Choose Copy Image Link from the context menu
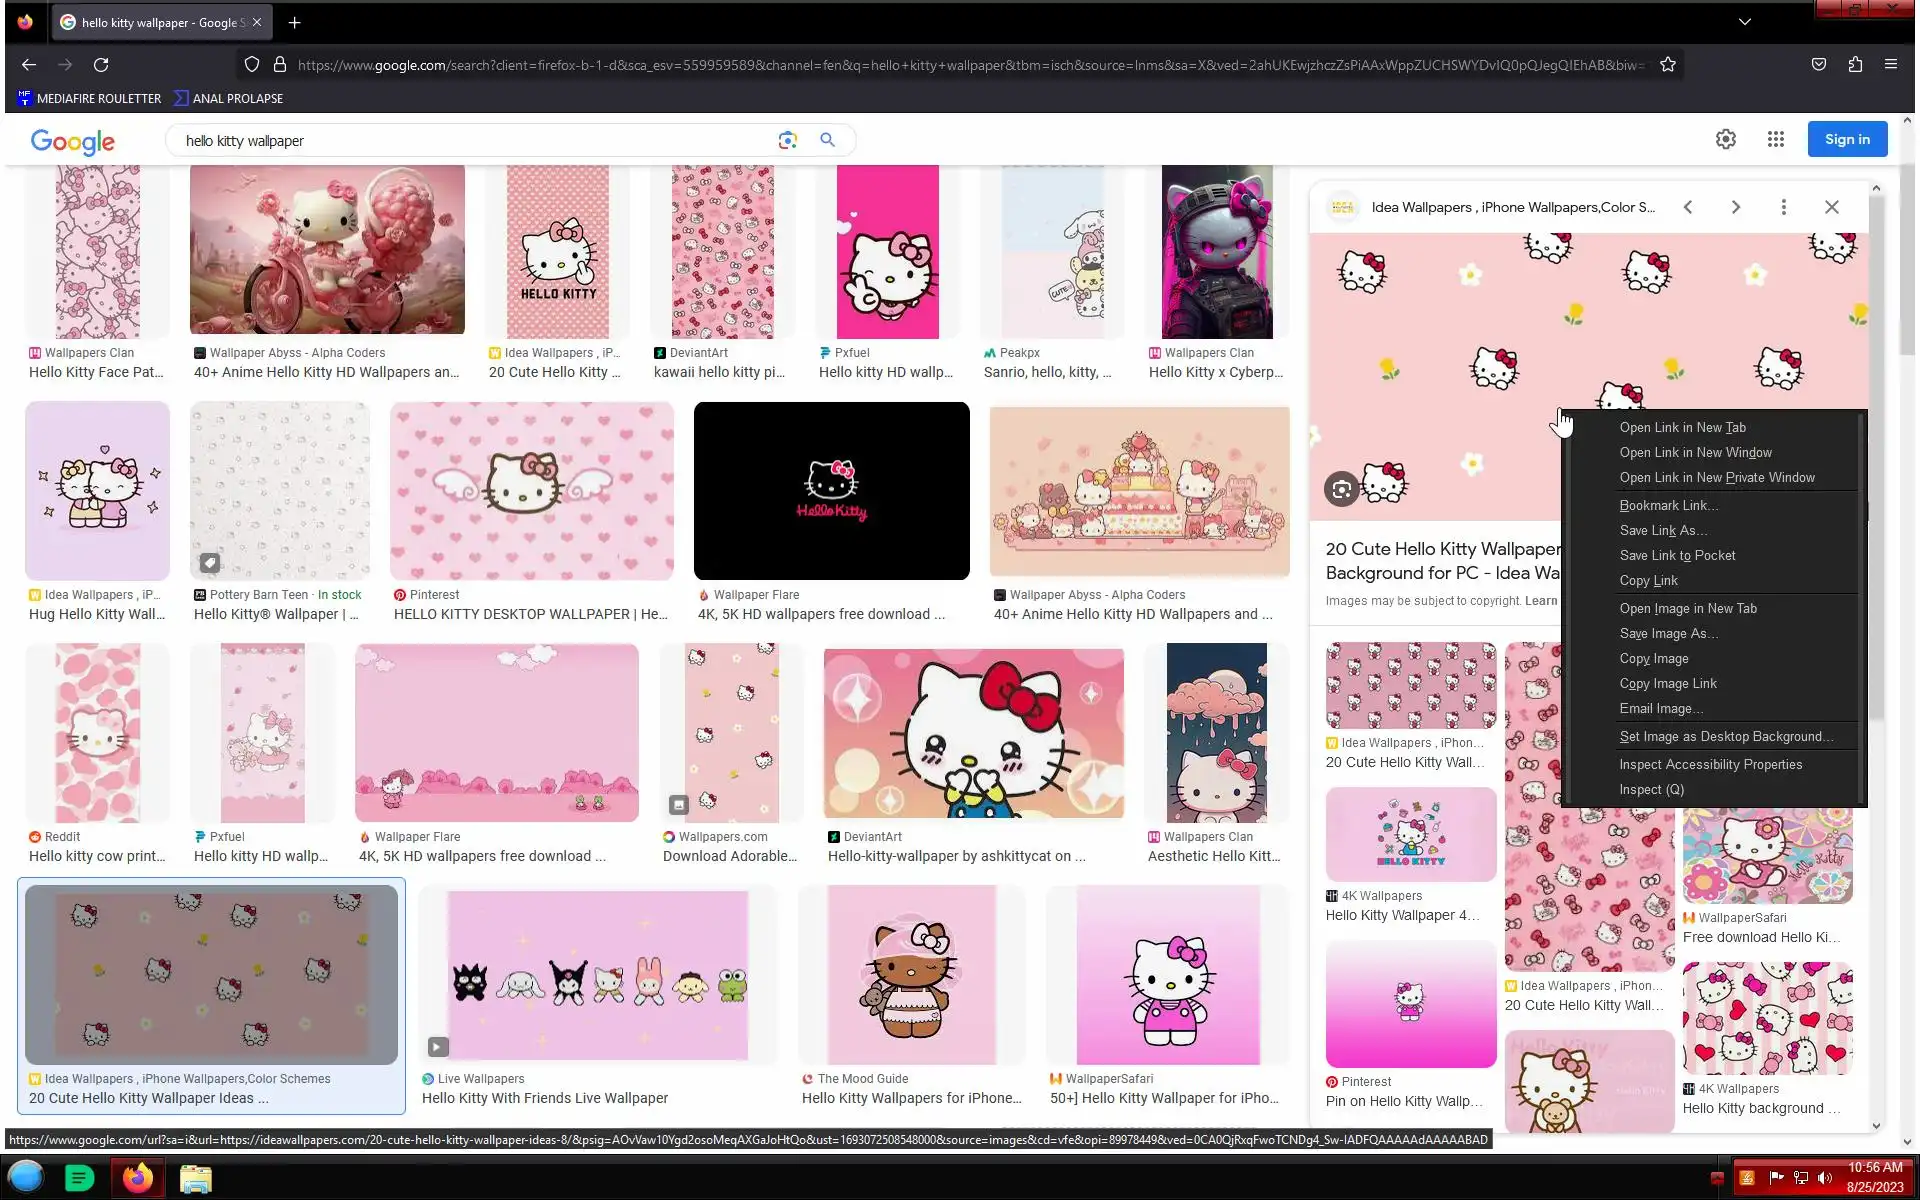The image size is (1920, 1200). click(1667, 684)
